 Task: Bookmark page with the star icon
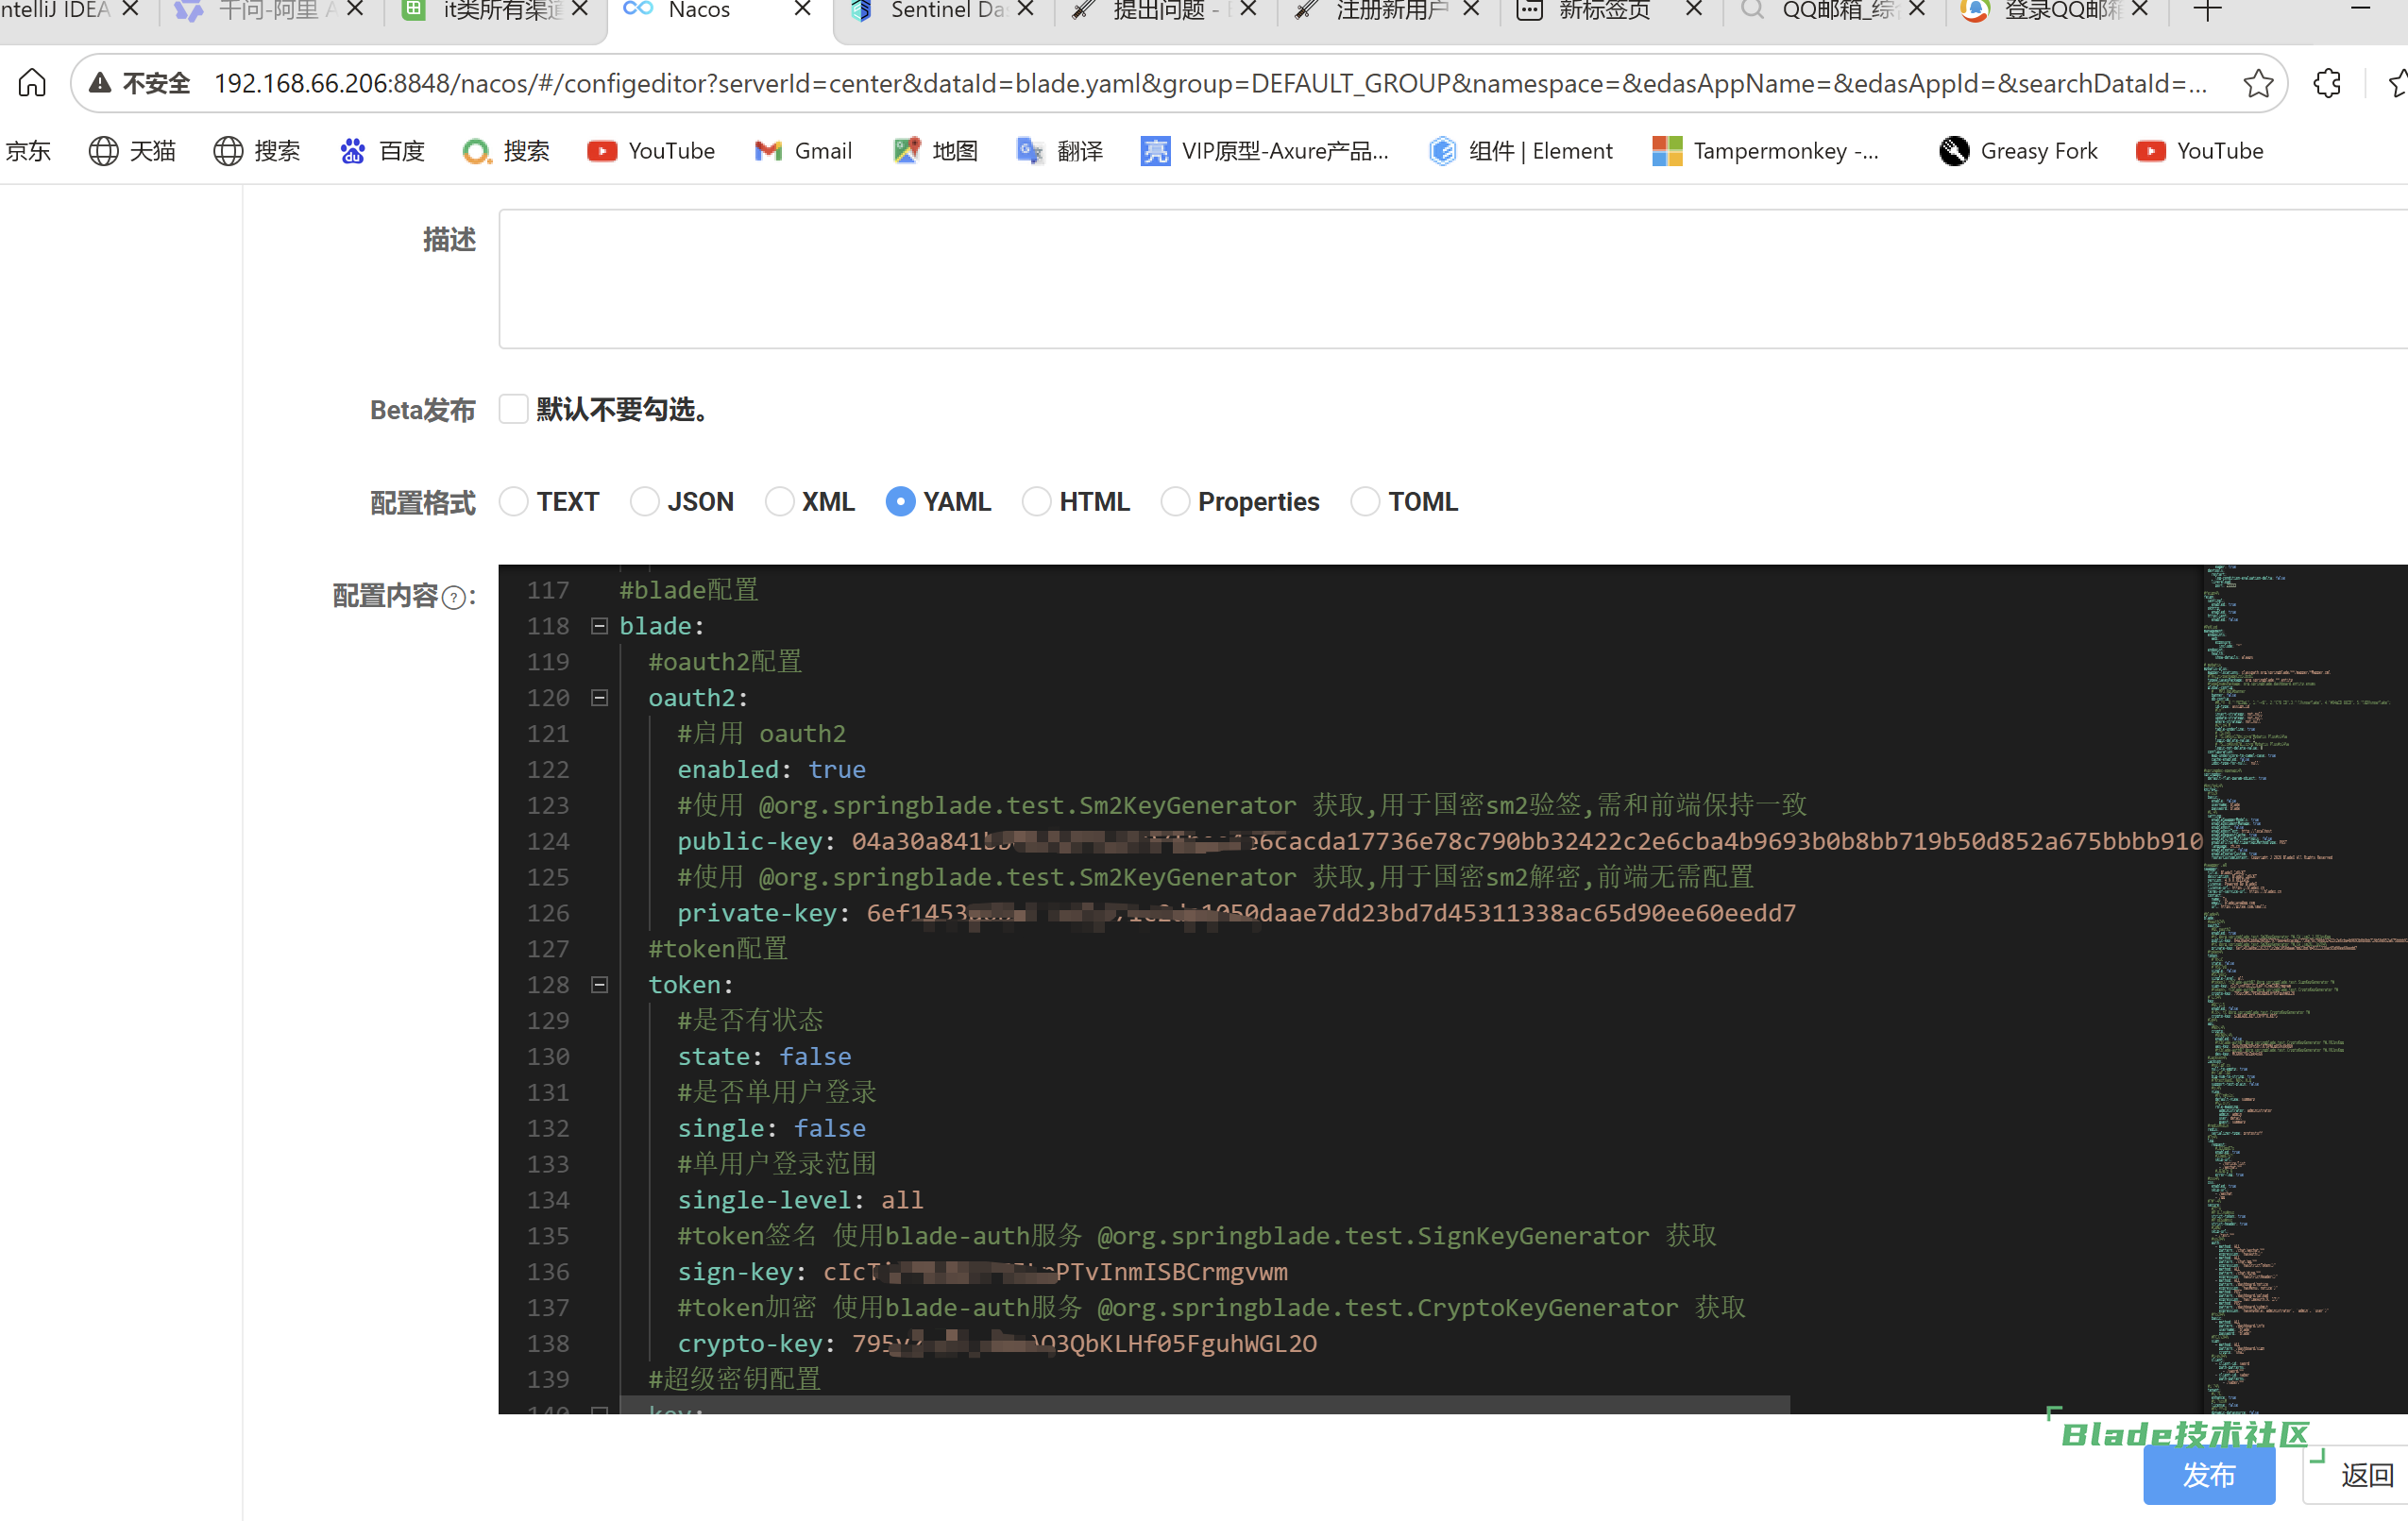pyautogui.click(x=2258, y=83)
